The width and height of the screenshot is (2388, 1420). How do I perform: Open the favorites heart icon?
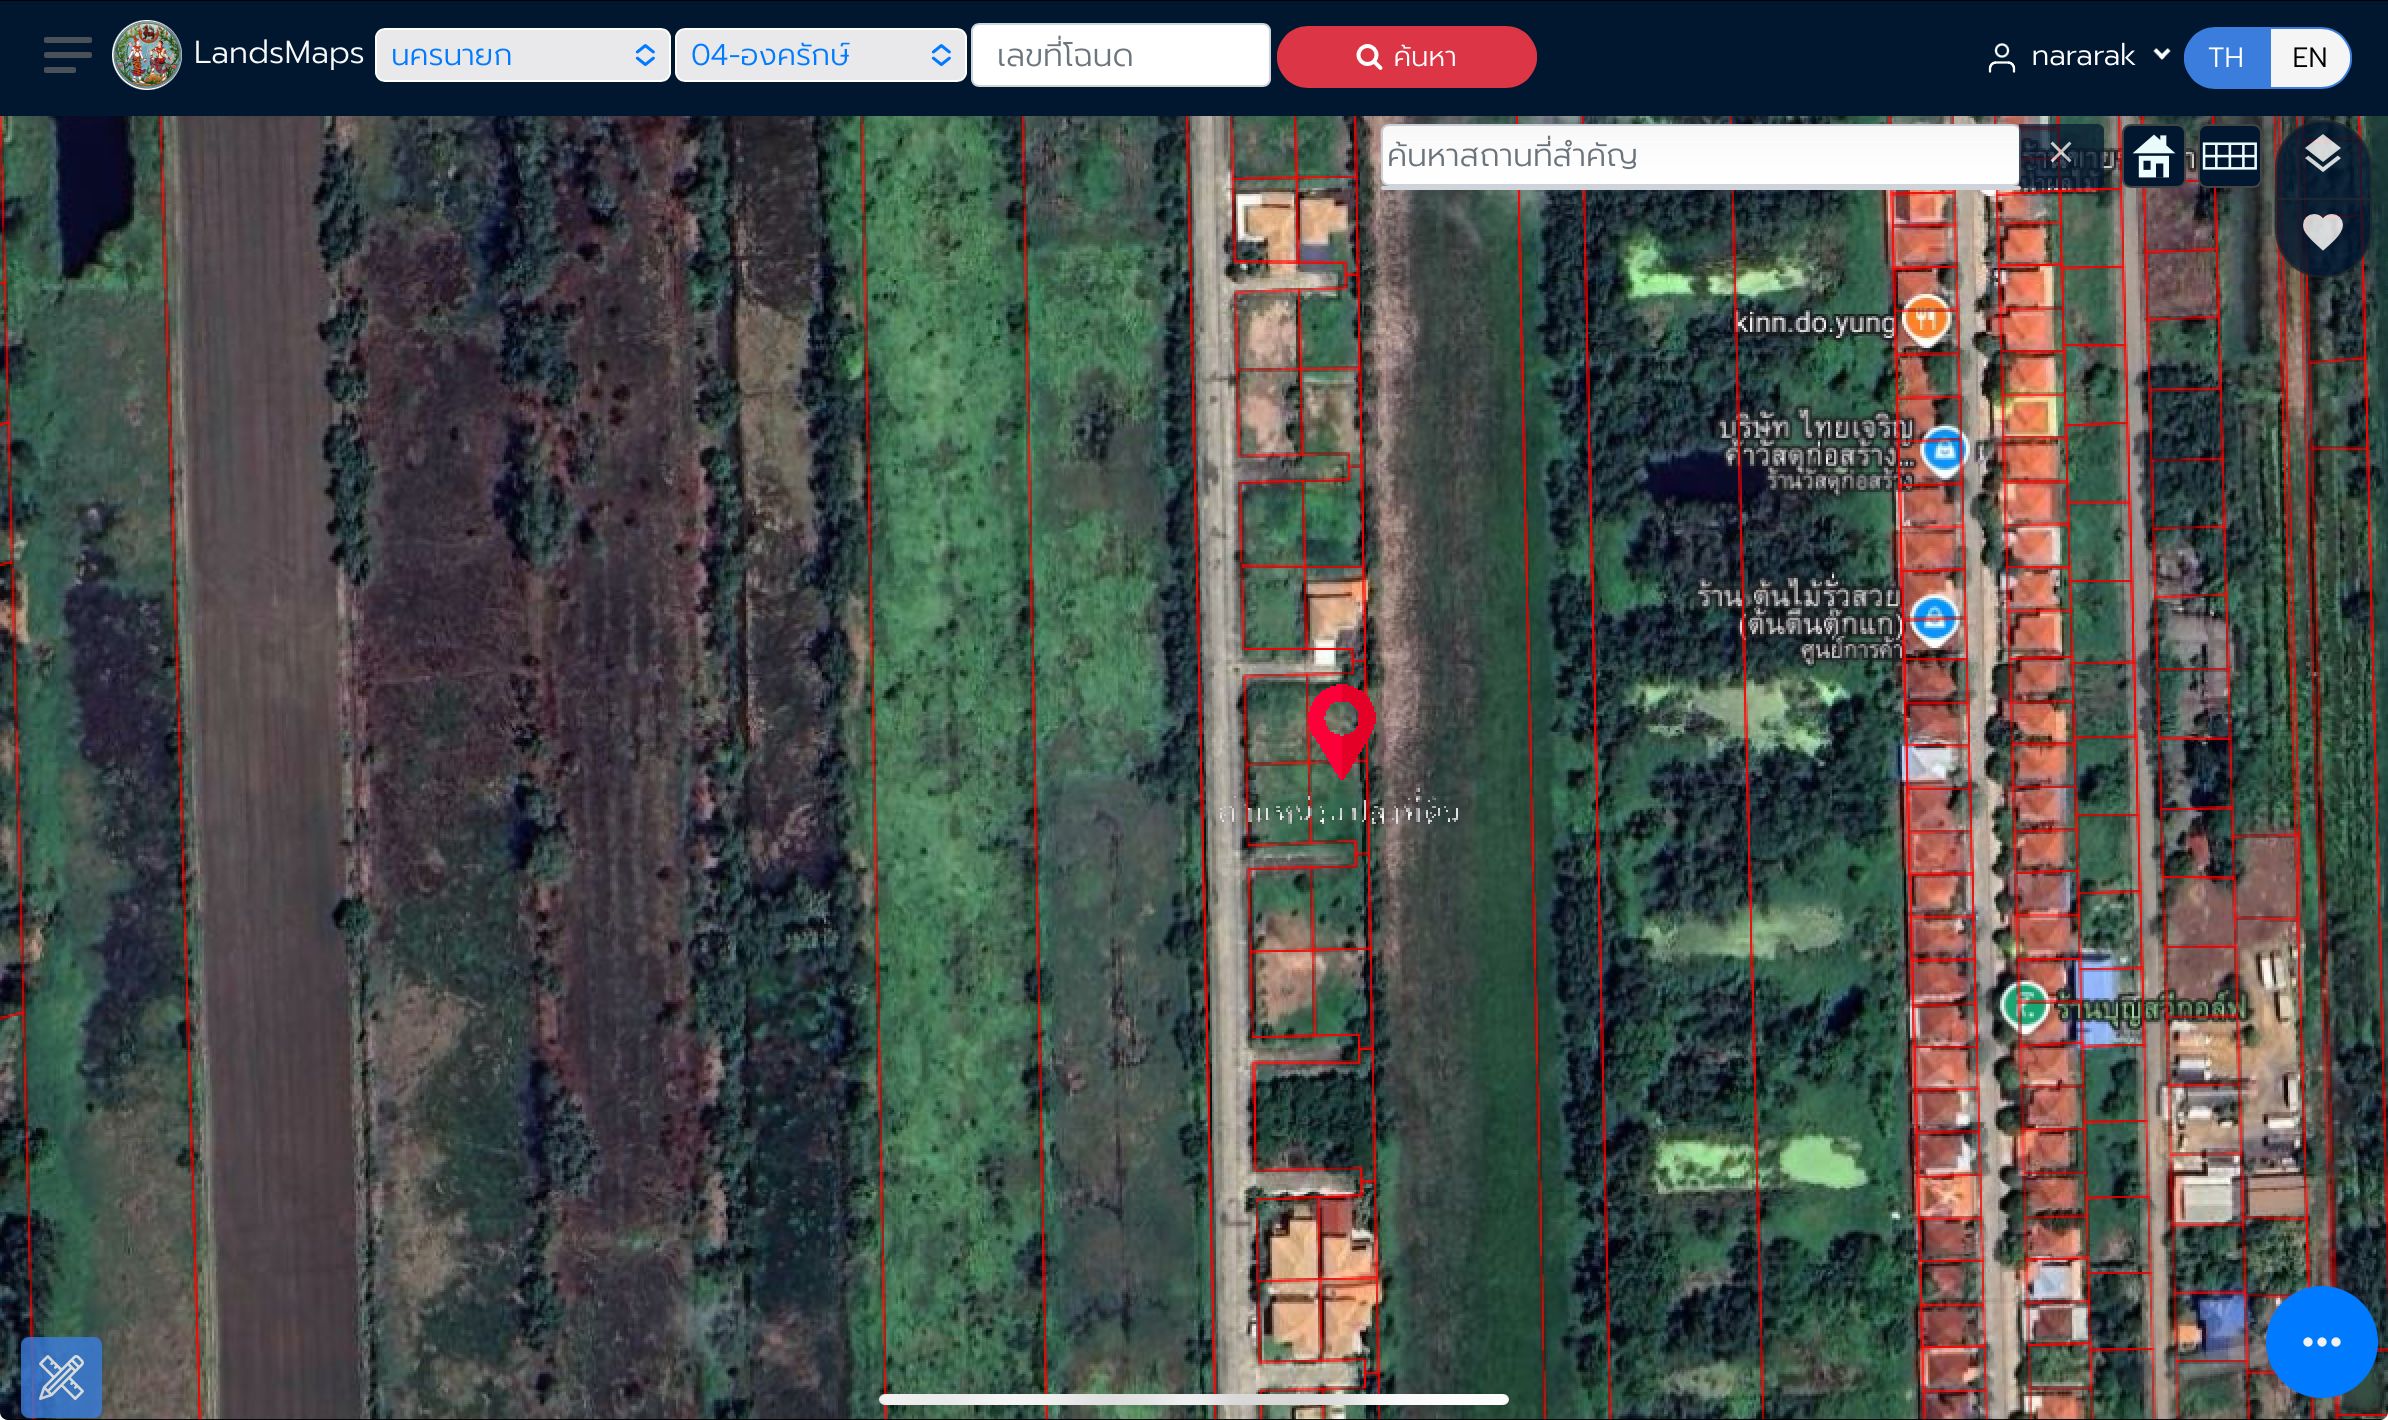[x=2322, y=232]
